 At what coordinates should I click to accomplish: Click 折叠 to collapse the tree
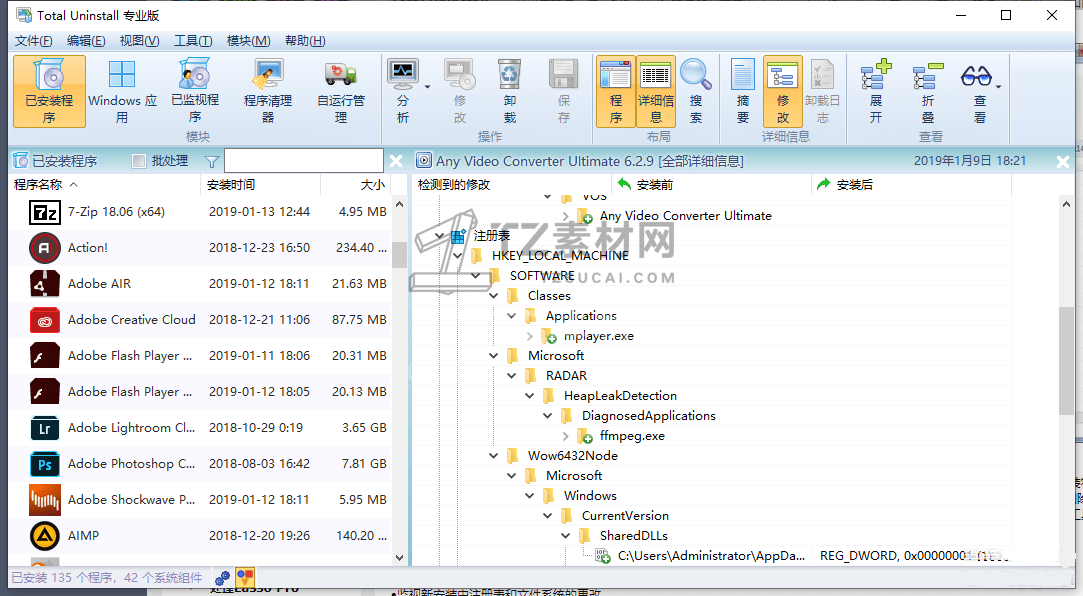point(928,91)
